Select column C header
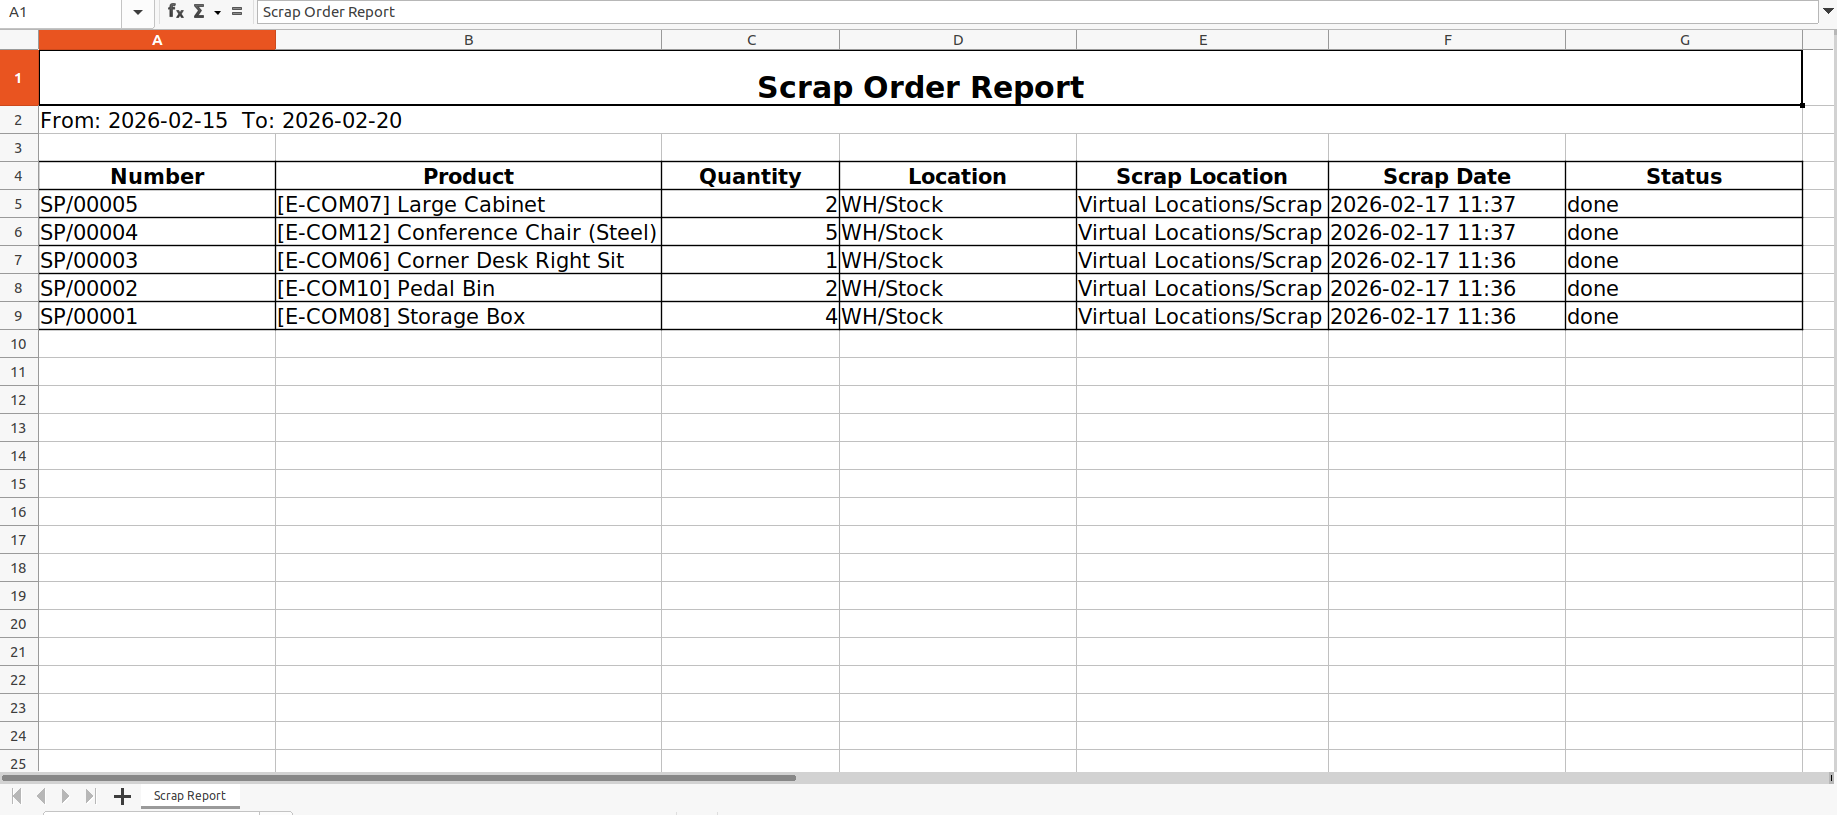This screenshot has height=815, width=1837. (x=751, y=40)
